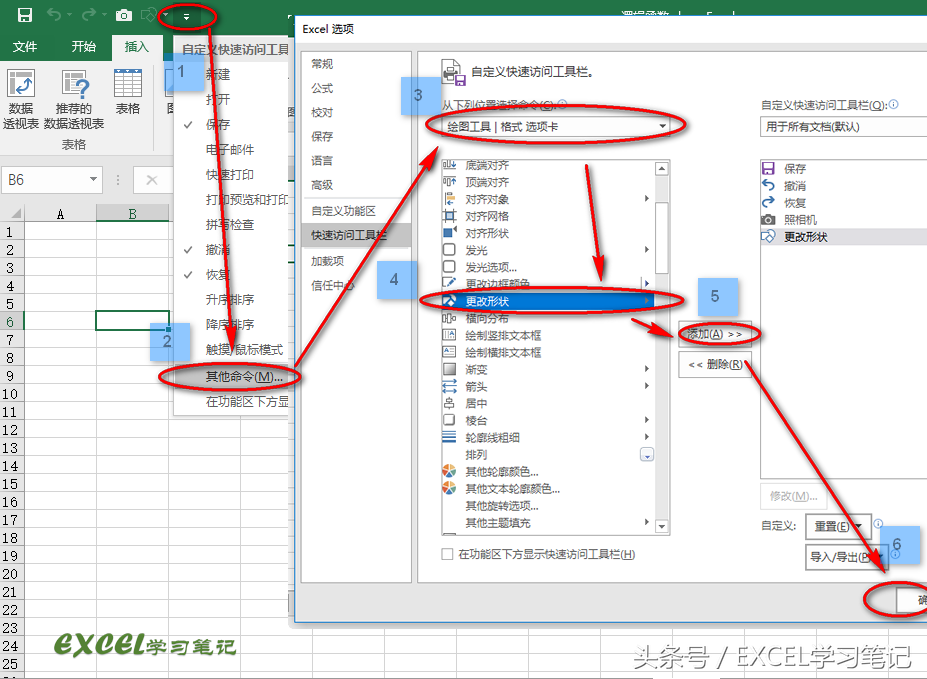Click the camera icon in quick access toolbar
Viewport: 927px width, 679px height.
pyautogui.click(x=124, y=15)
